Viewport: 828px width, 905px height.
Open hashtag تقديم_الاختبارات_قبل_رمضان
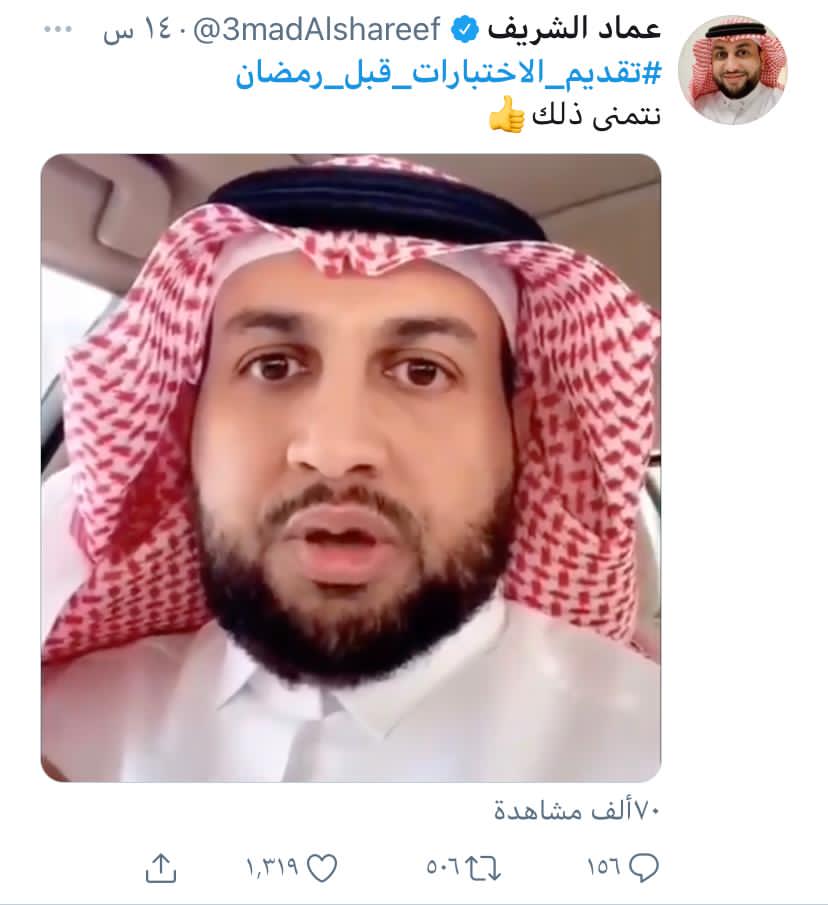click(448, 76)
